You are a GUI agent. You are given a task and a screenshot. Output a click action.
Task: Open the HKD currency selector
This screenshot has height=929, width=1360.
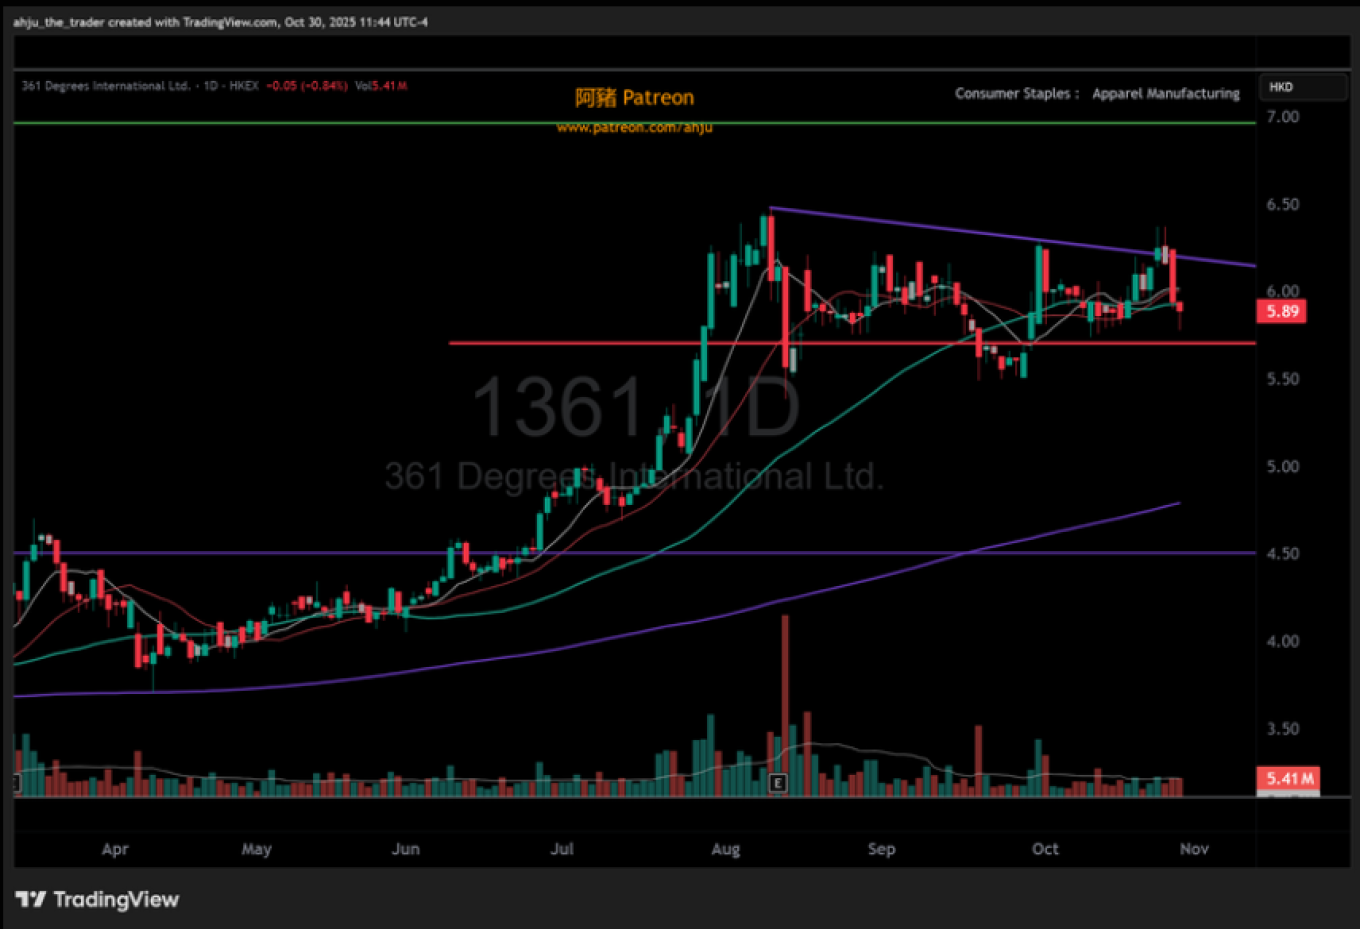[x=1301, y=87]
